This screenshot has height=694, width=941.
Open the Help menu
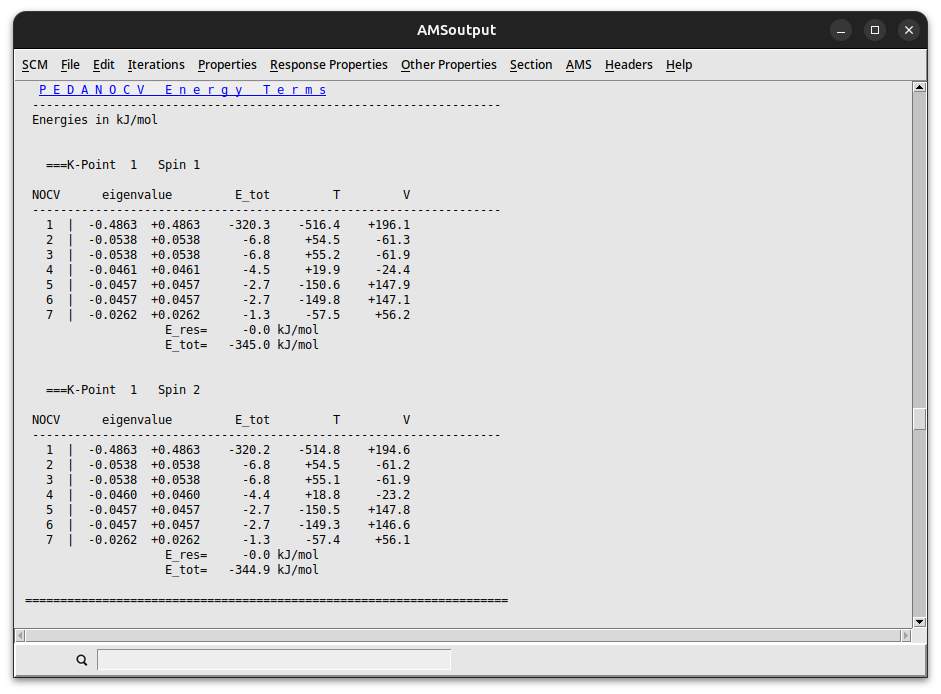[679, 64]
